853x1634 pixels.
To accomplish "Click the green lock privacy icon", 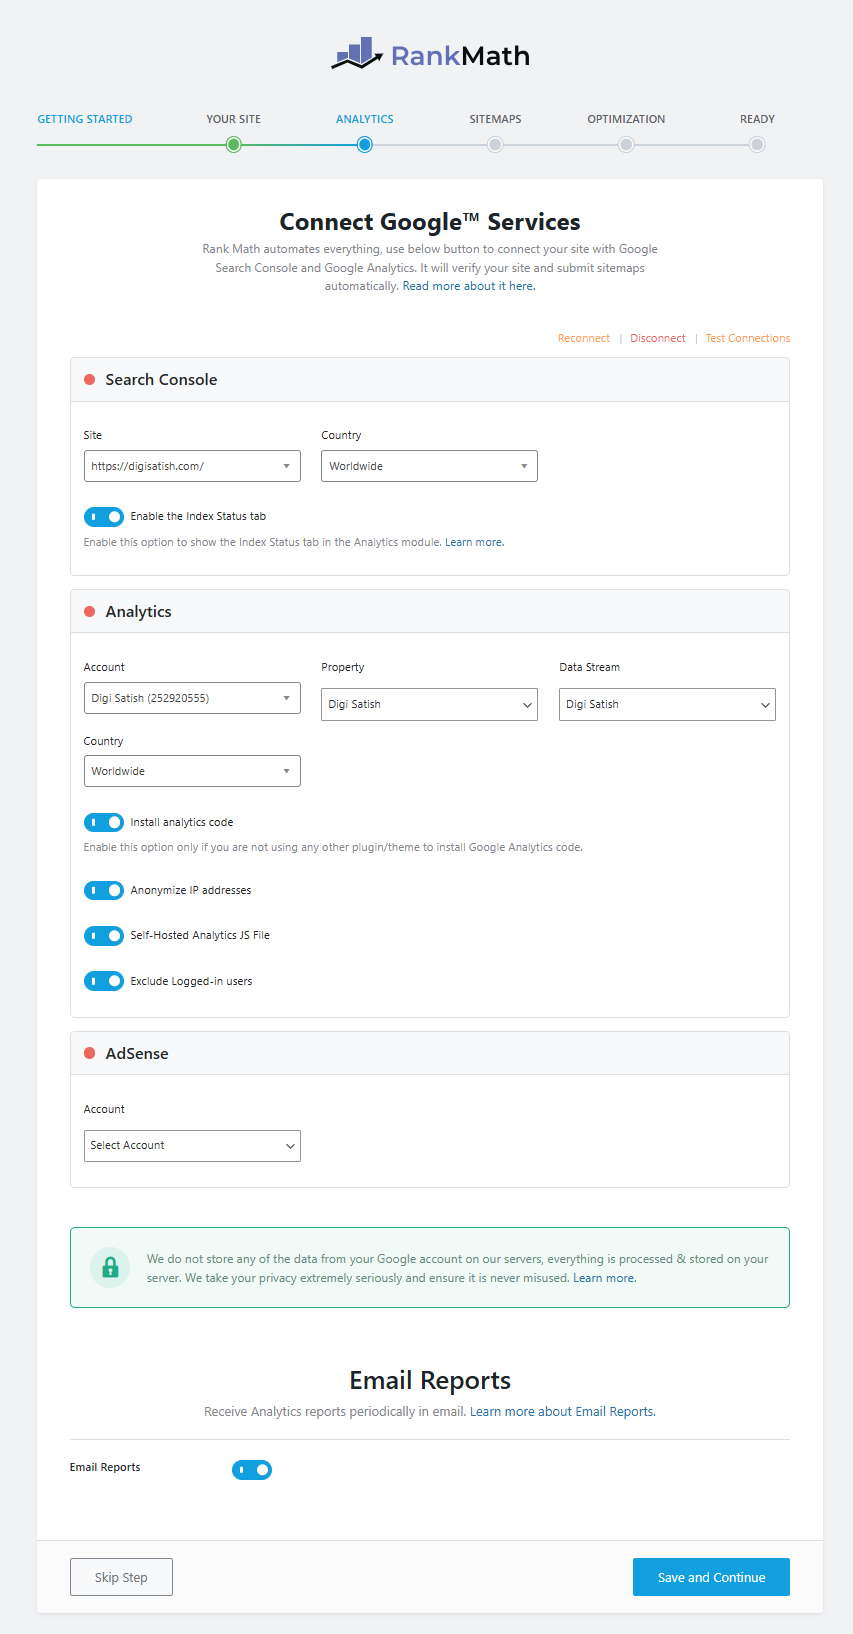I will pyautogui.click(x=110, y=1267).
